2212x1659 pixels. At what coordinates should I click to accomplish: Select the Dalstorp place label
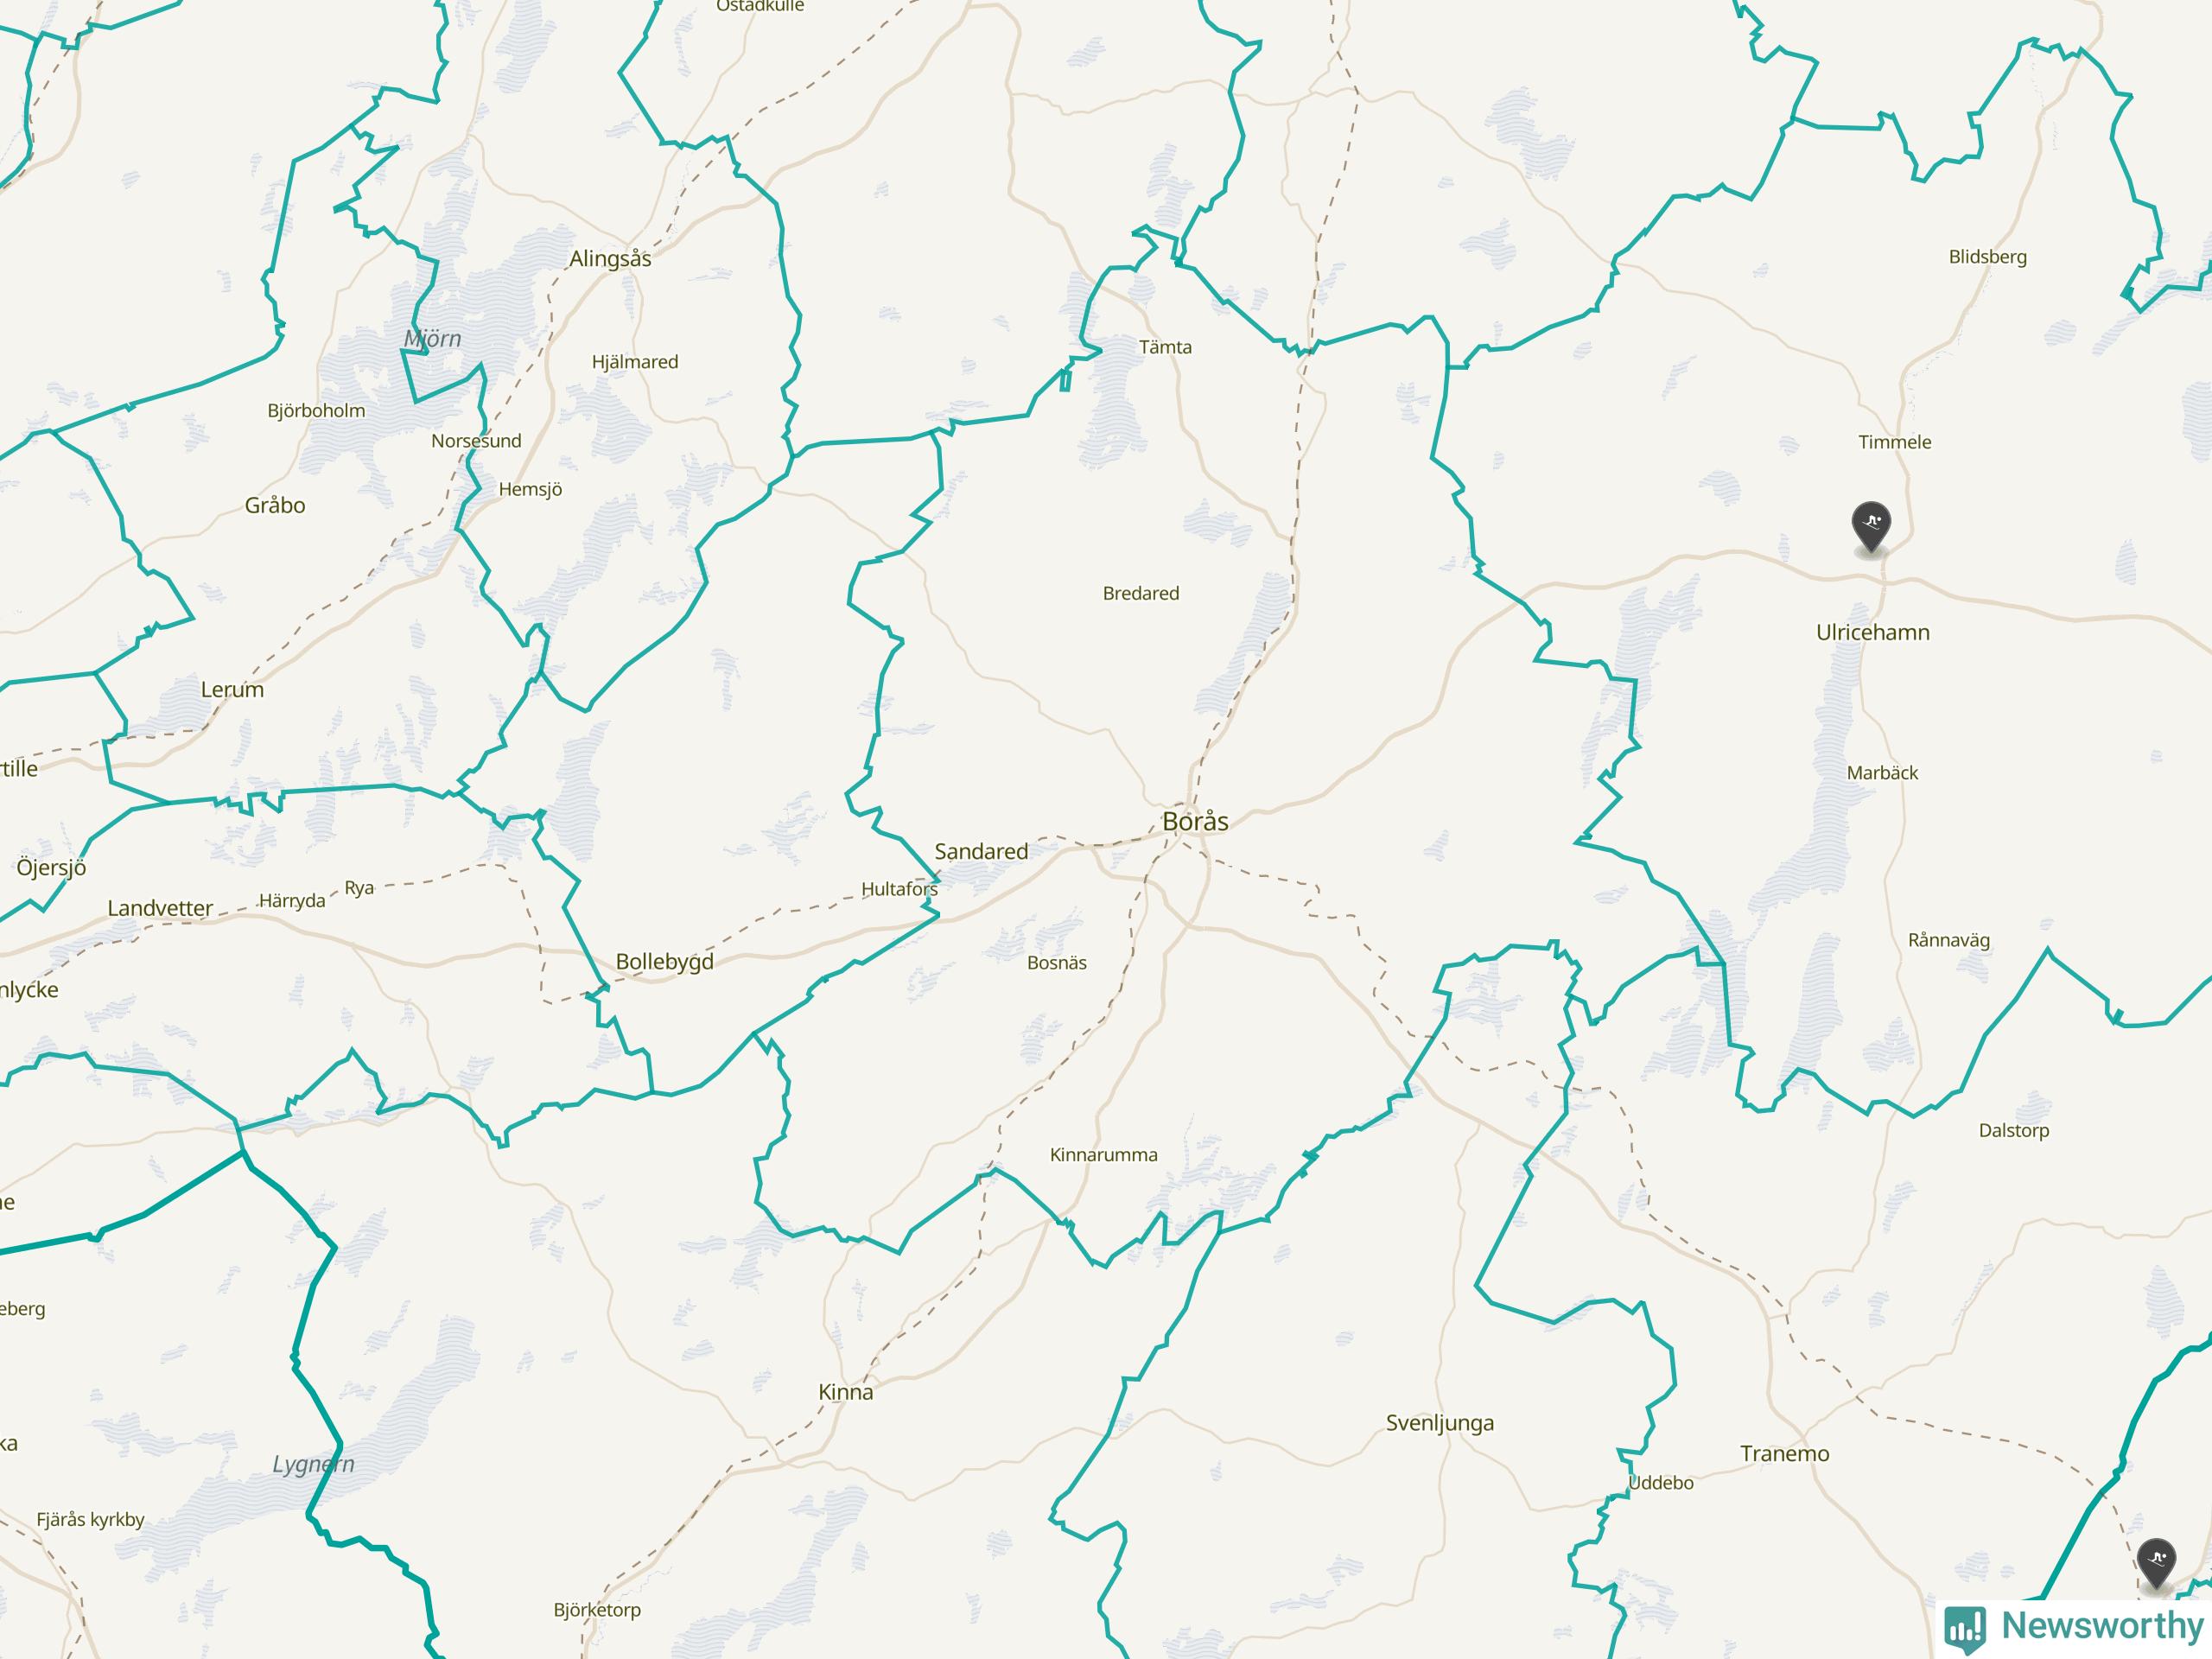pyautogui.click(x=2014, y=1130)
